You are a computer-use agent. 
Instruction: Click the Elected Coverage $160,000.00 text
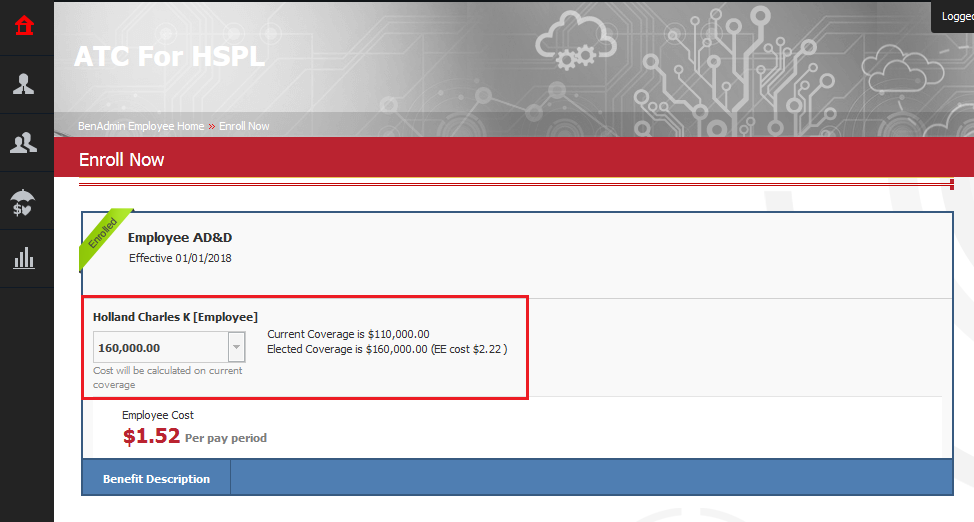[387, 349]
